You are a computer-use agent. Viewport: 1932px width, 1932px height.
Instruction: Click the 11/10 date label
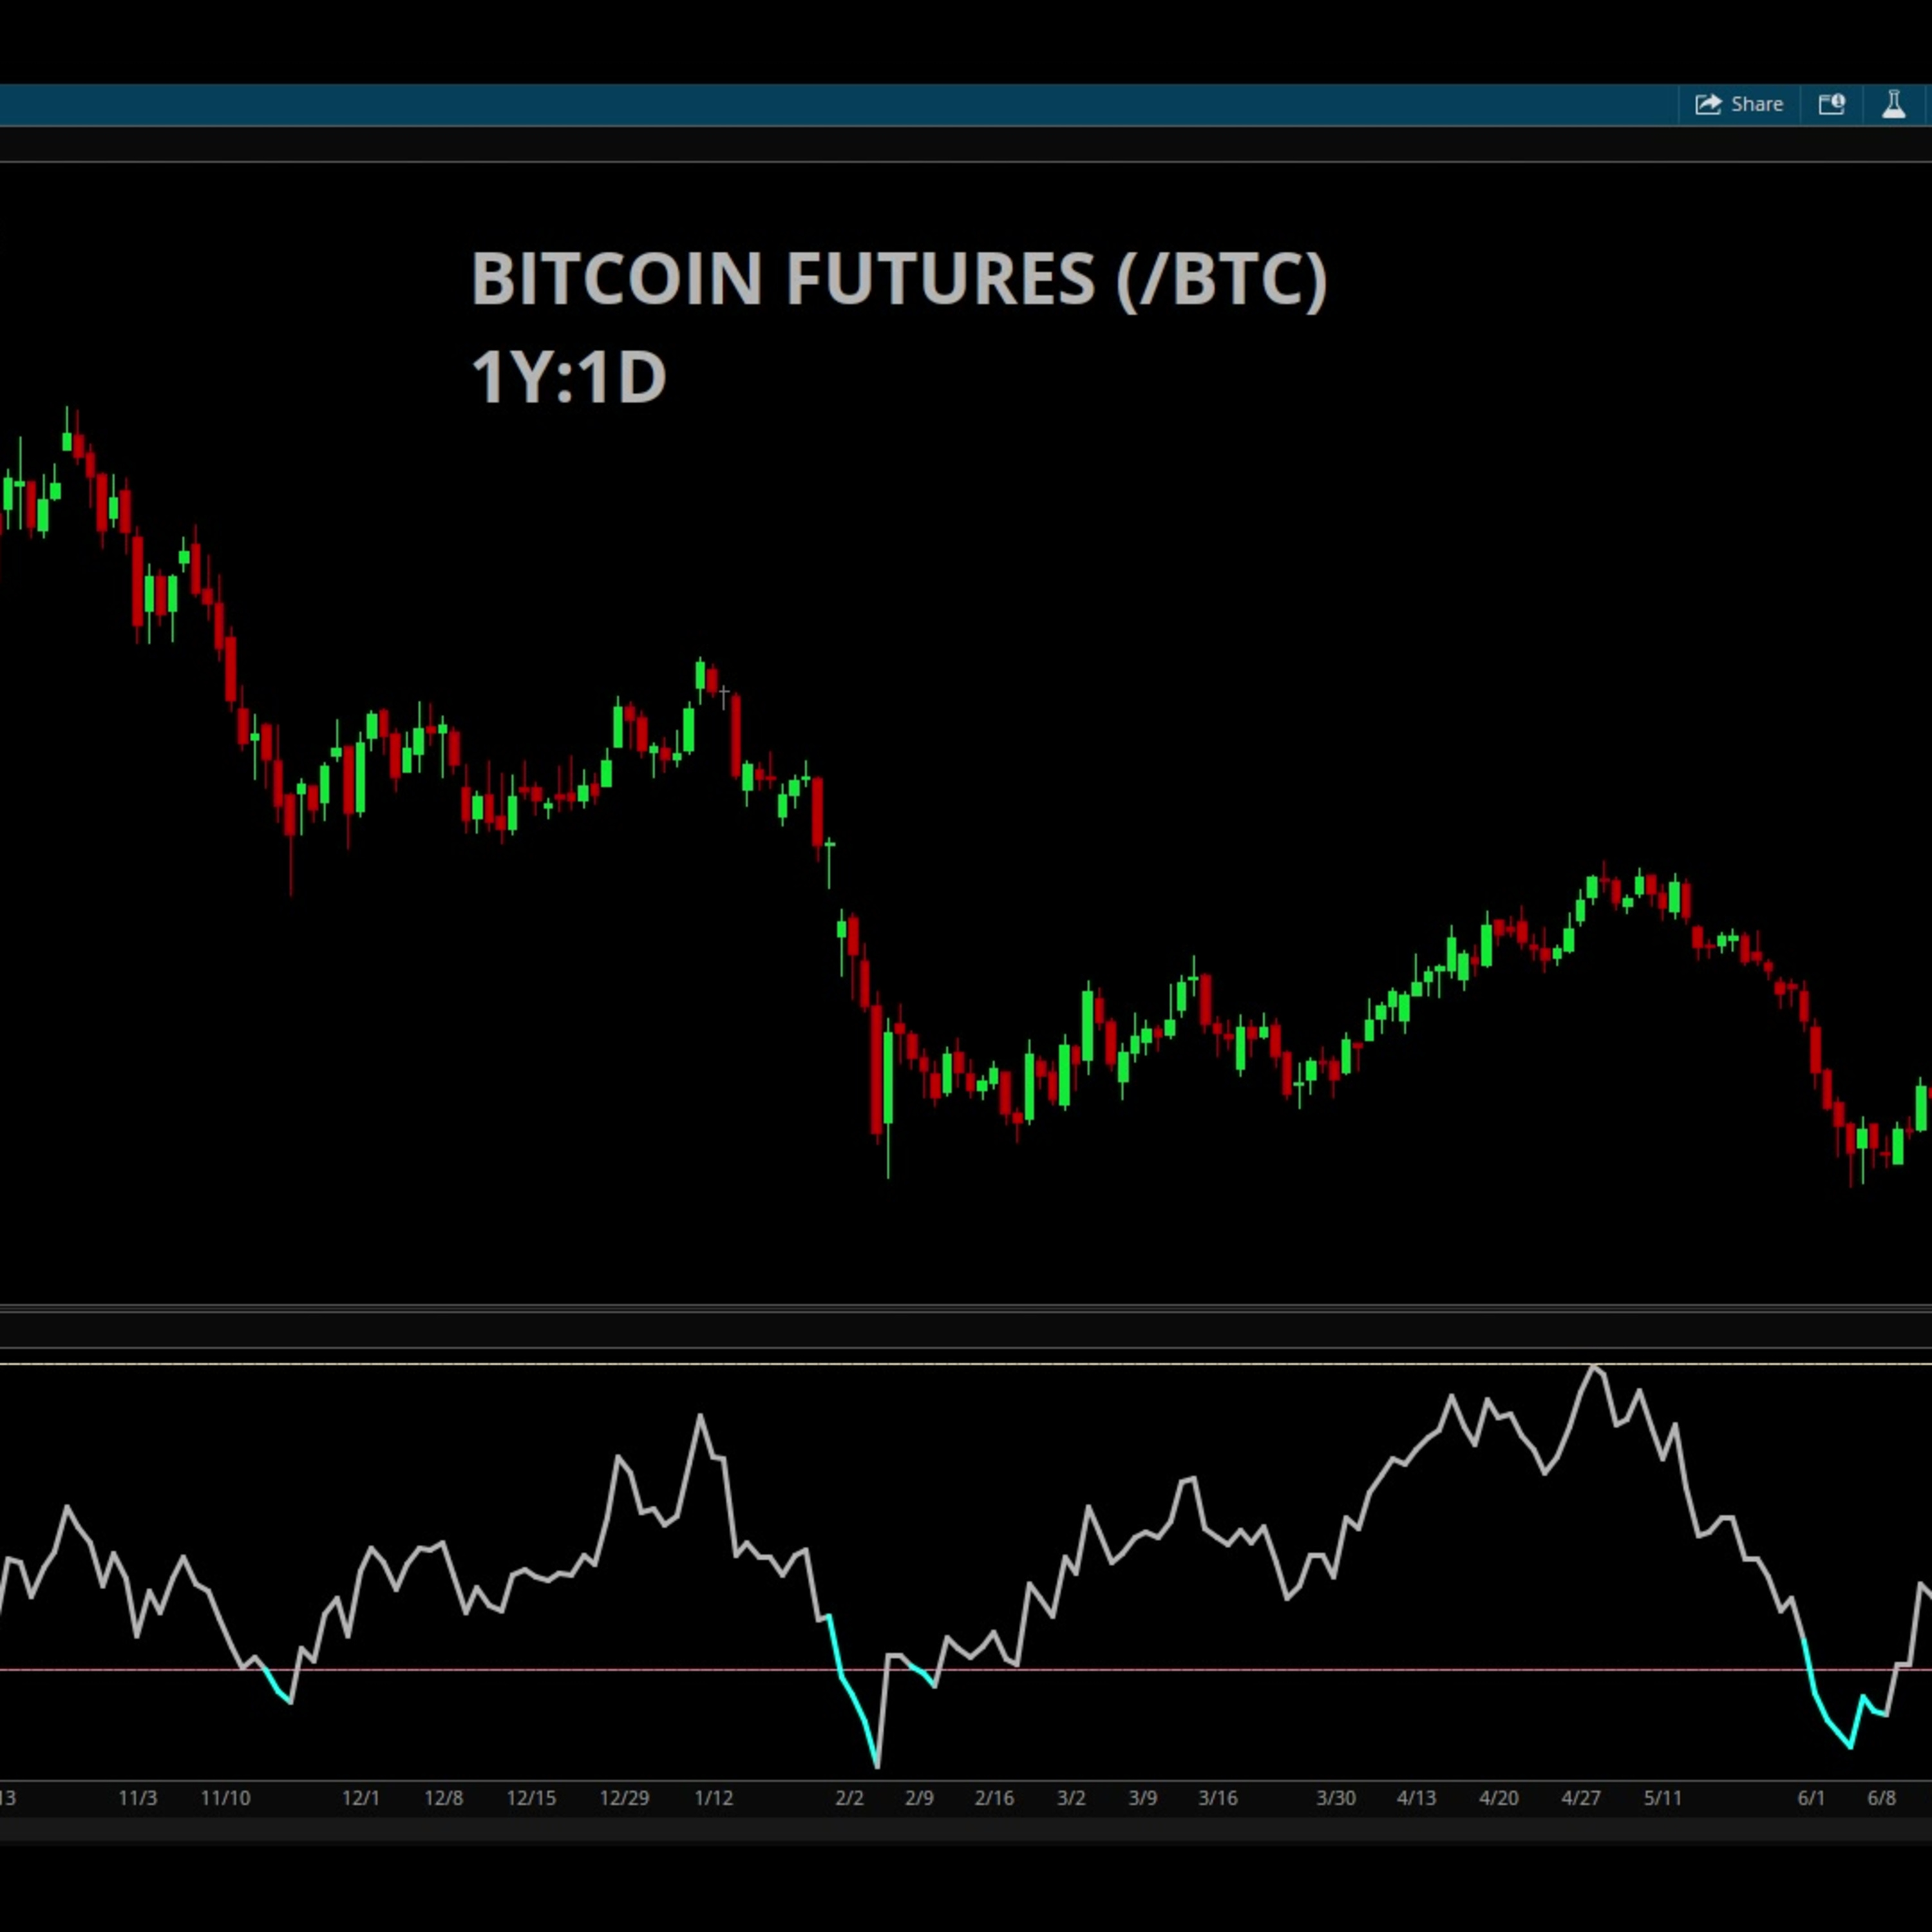(x=226, y=1798)
